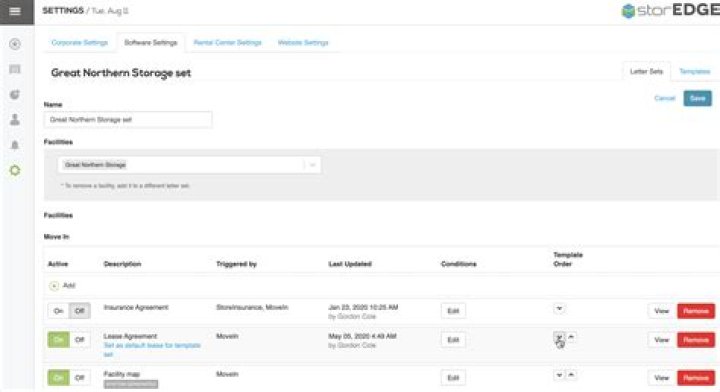Open the reports pie chart sidebar icon

coord(15,95)
